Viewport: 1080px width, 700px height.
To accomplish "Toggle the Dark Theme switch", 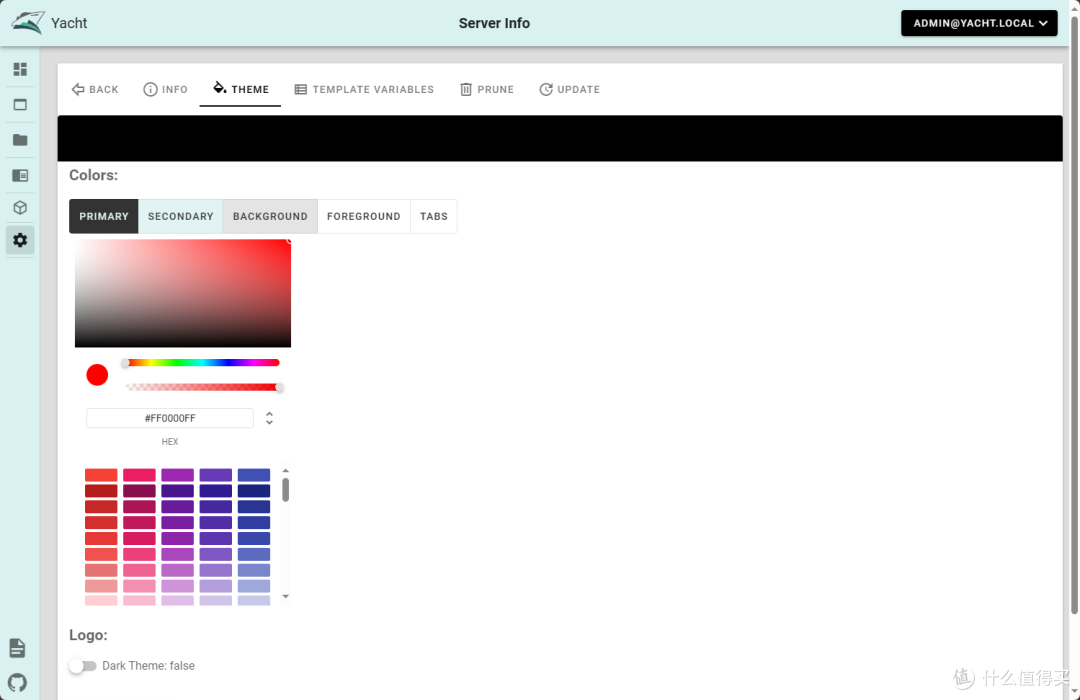I will pos(82,666).
